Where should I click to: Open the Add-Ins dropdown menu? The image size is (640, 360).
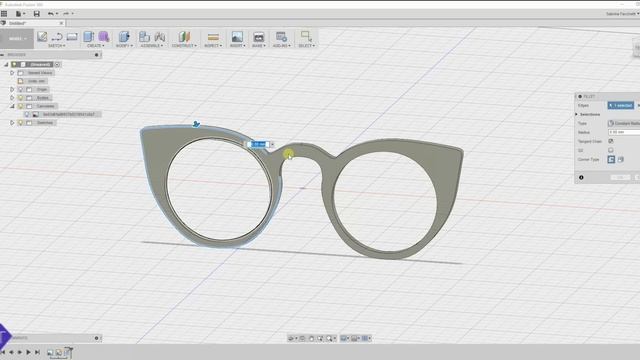[x=281, y=46]
